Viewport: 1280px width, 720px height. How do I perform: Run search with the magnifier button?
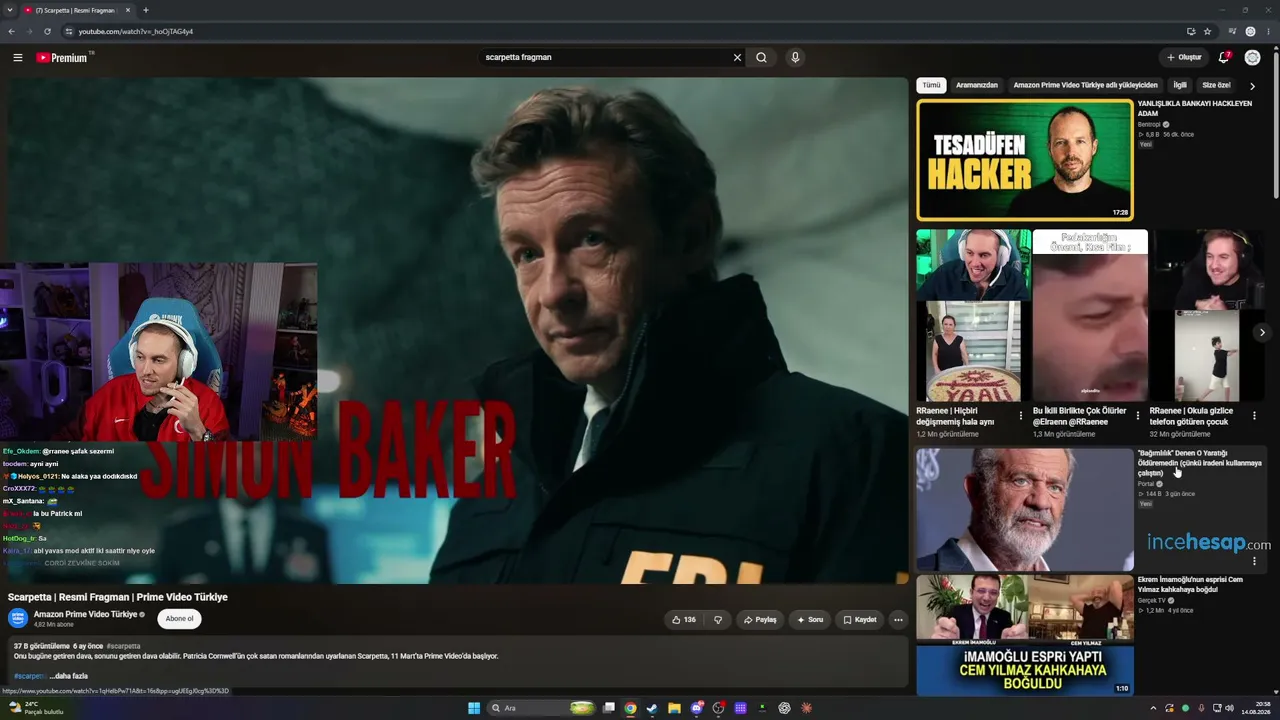[761, 57]
